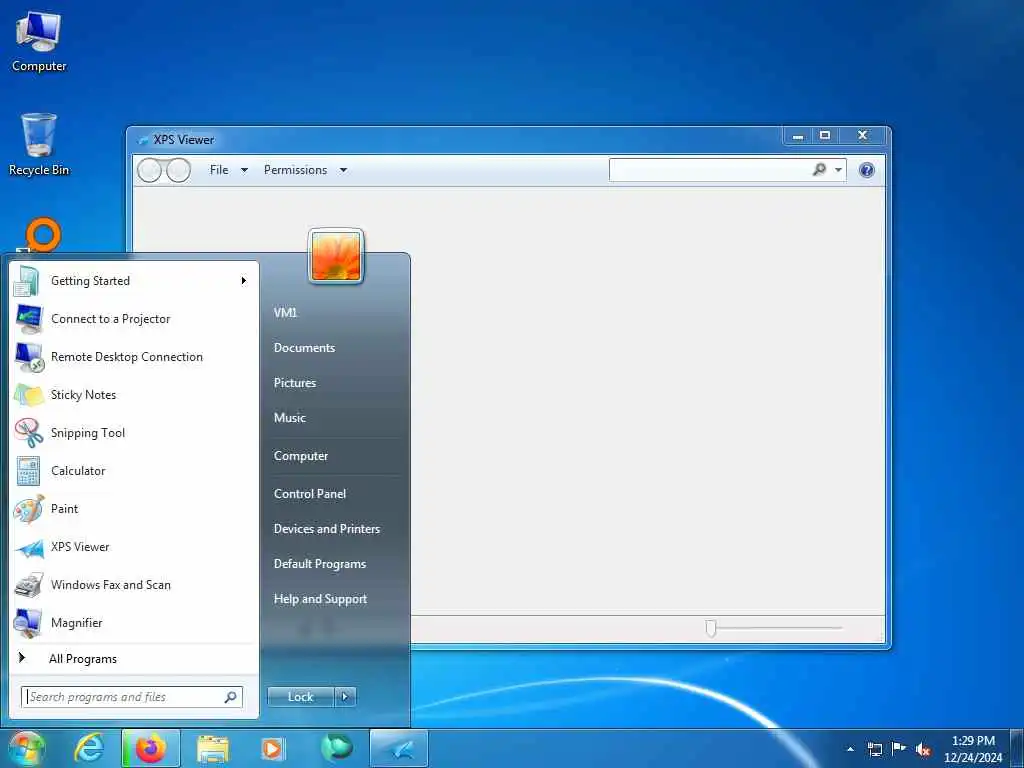Click the Lock button
This screenshot has height=768, width=1024.
tap(300, 697)
